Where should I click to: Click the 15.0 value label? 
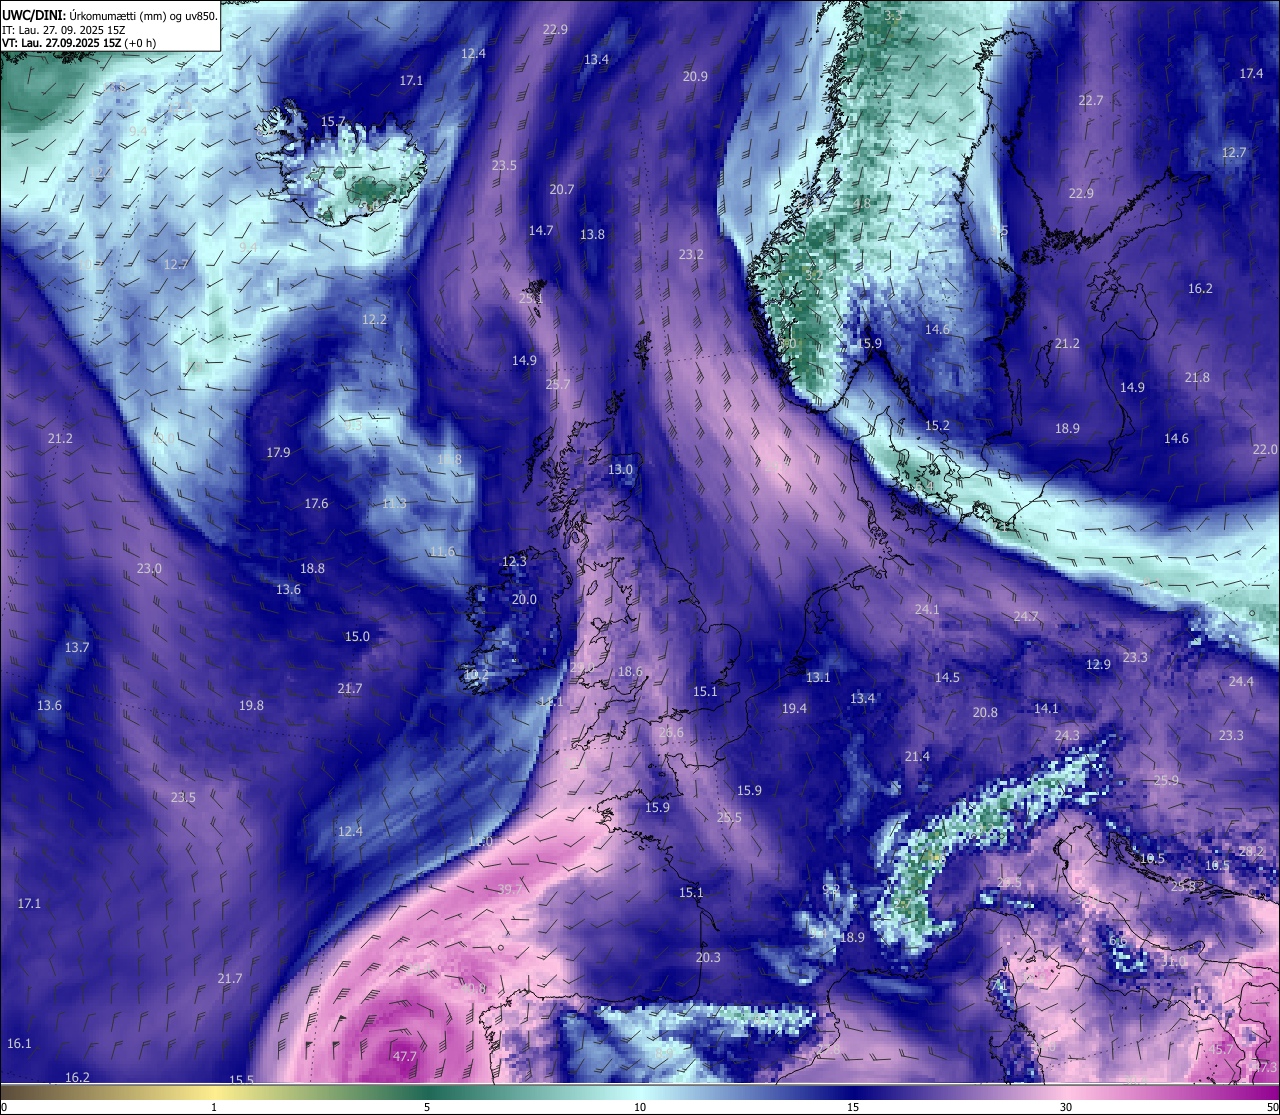tap(357, 636)
